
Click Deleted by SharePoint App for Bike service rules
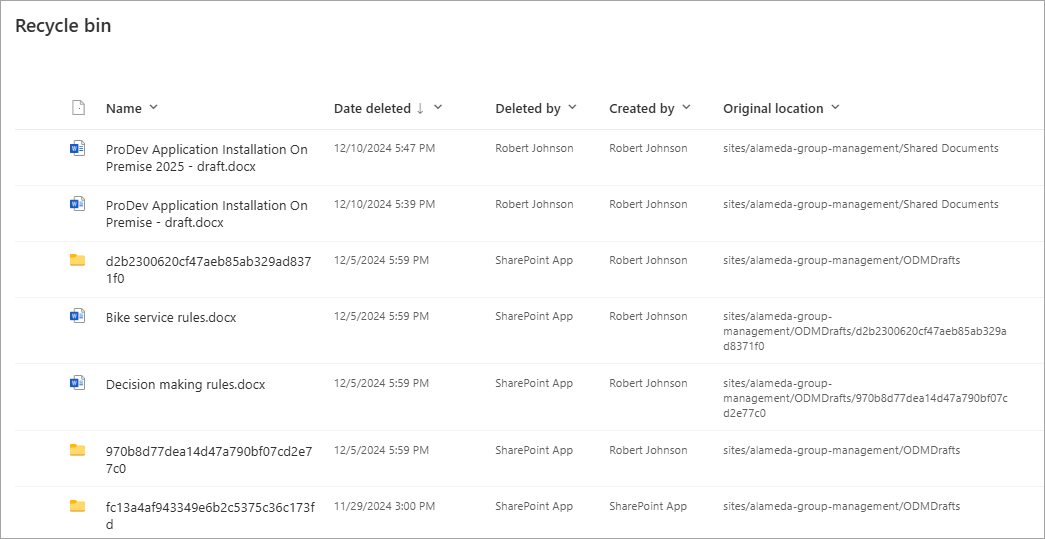(534, 316)
